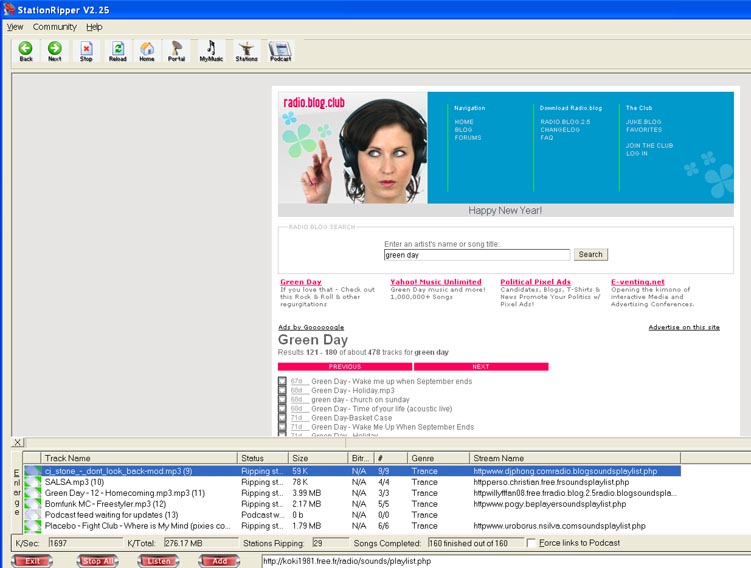The image size is (751, 568).
Task: Click the playlist URL input field
Action: 506,561
